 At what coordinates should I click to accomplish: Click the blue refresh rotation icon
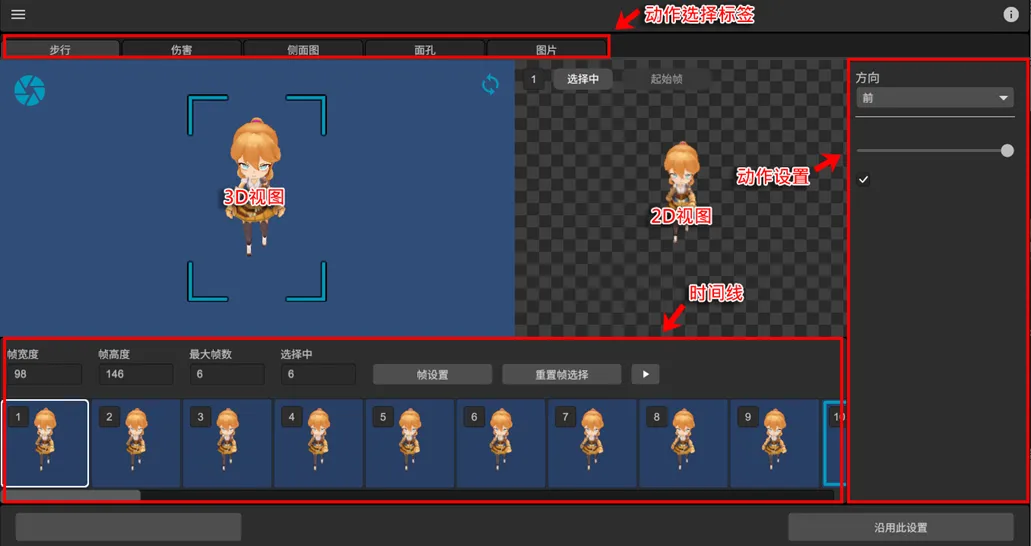pos(490,85)
